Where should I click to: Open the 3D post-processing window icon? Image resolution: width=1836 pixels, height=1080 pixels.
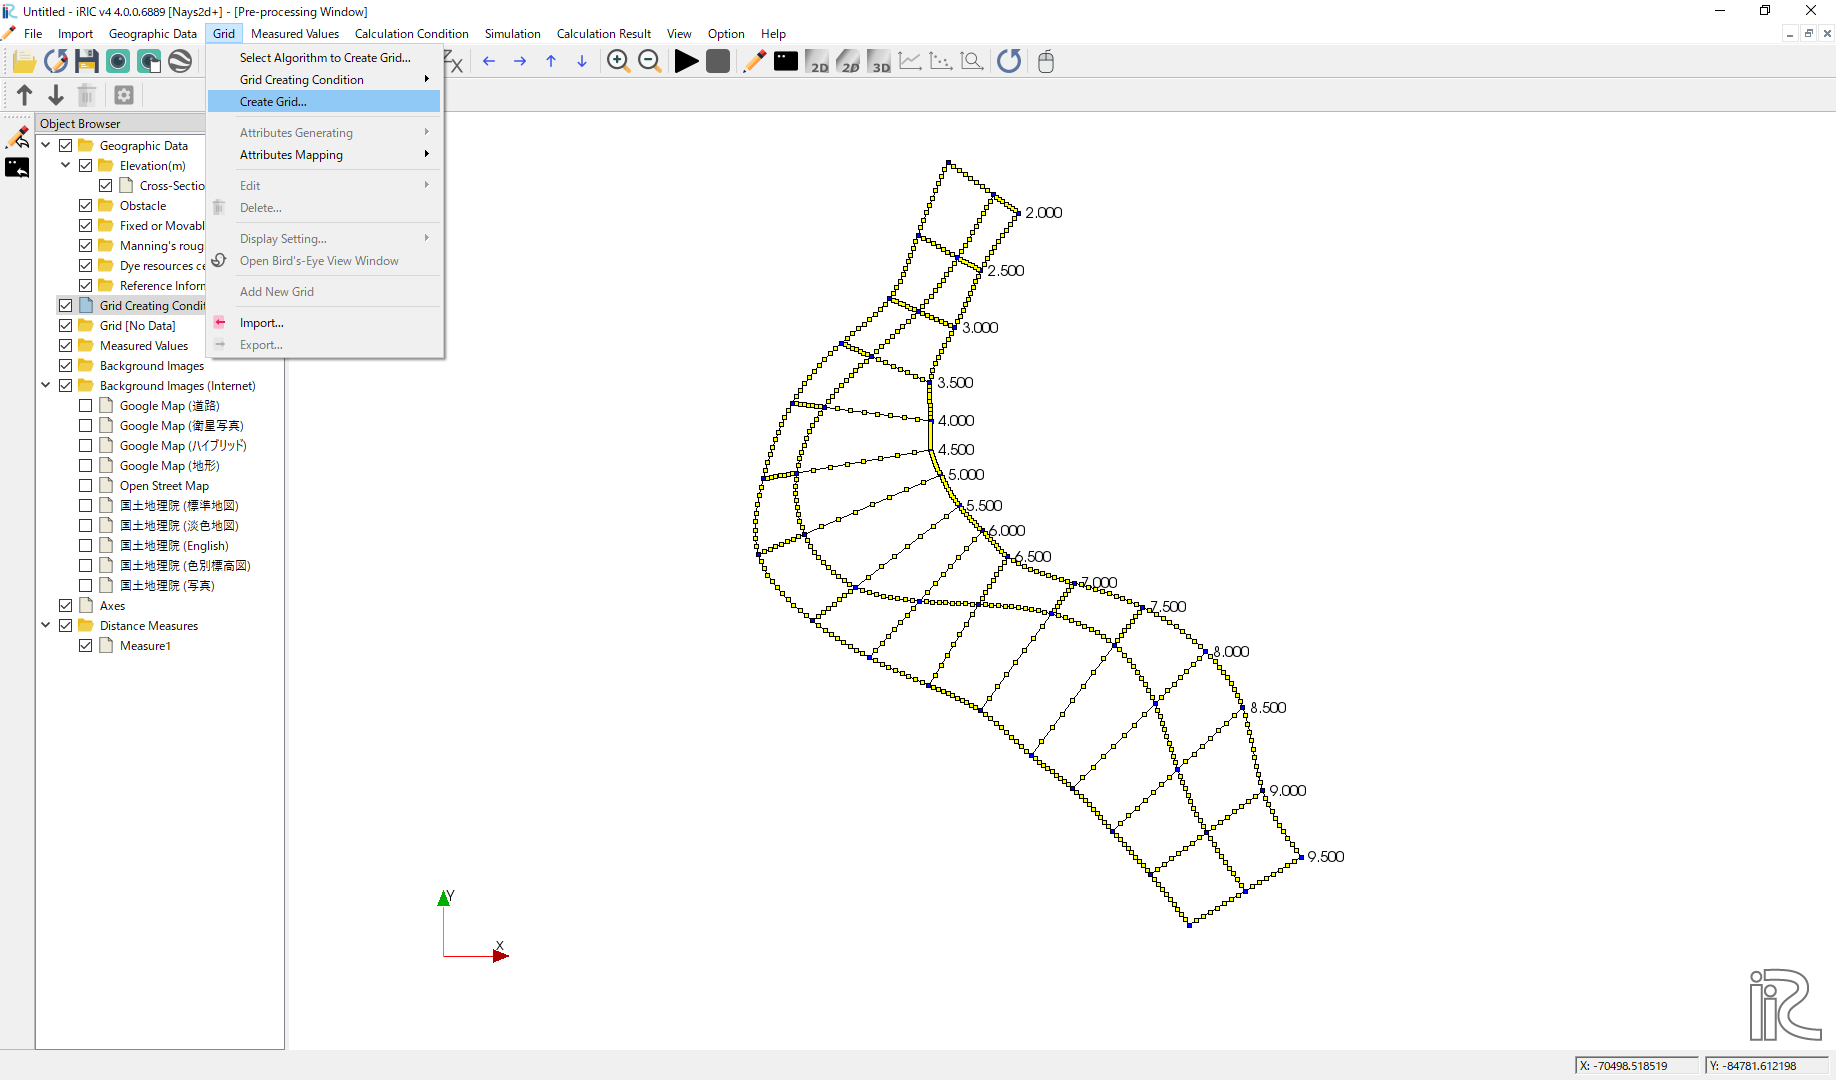[879, 62]
